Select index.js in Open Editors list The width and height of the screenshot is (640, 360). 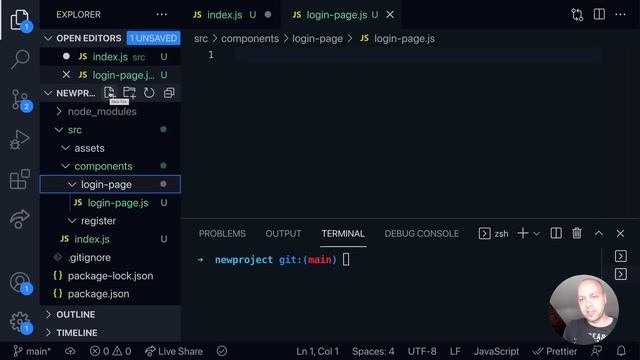[x=110, y=57]
